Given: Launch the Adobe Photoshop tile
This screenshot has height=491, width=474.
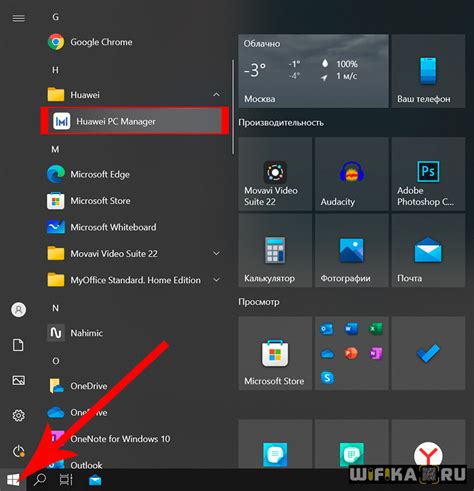Looking at the screenshot, I should pos(428,174).
